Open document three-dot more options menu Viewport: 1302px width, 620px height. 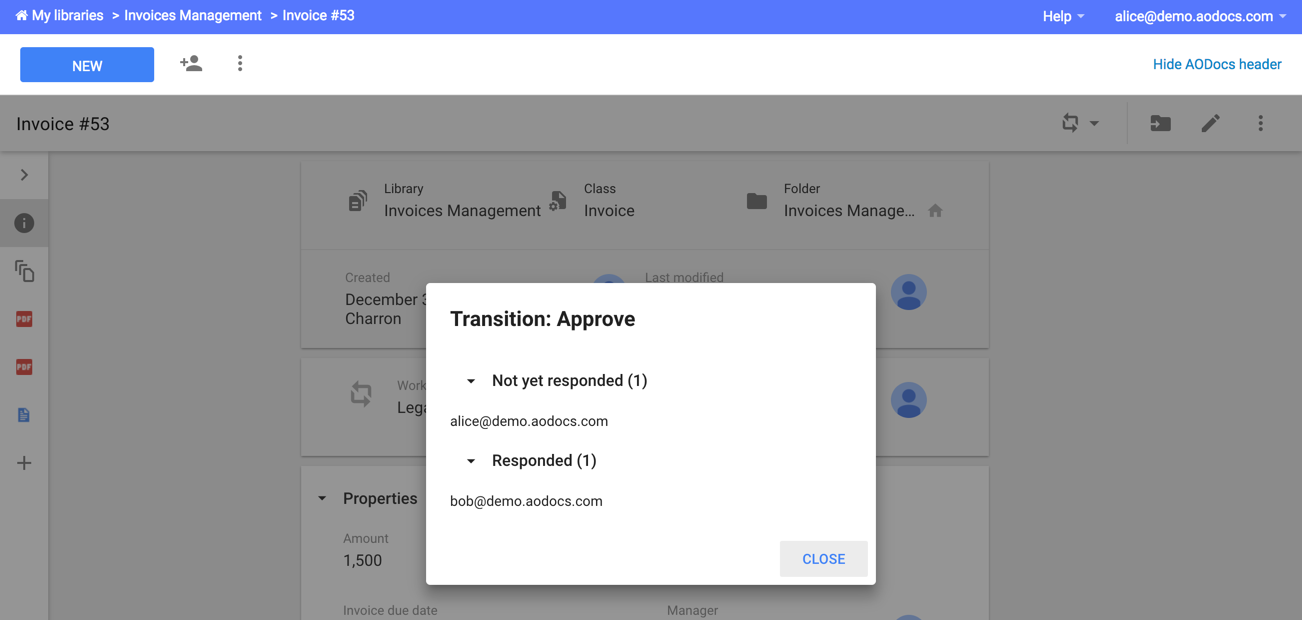coord(1260,123)
